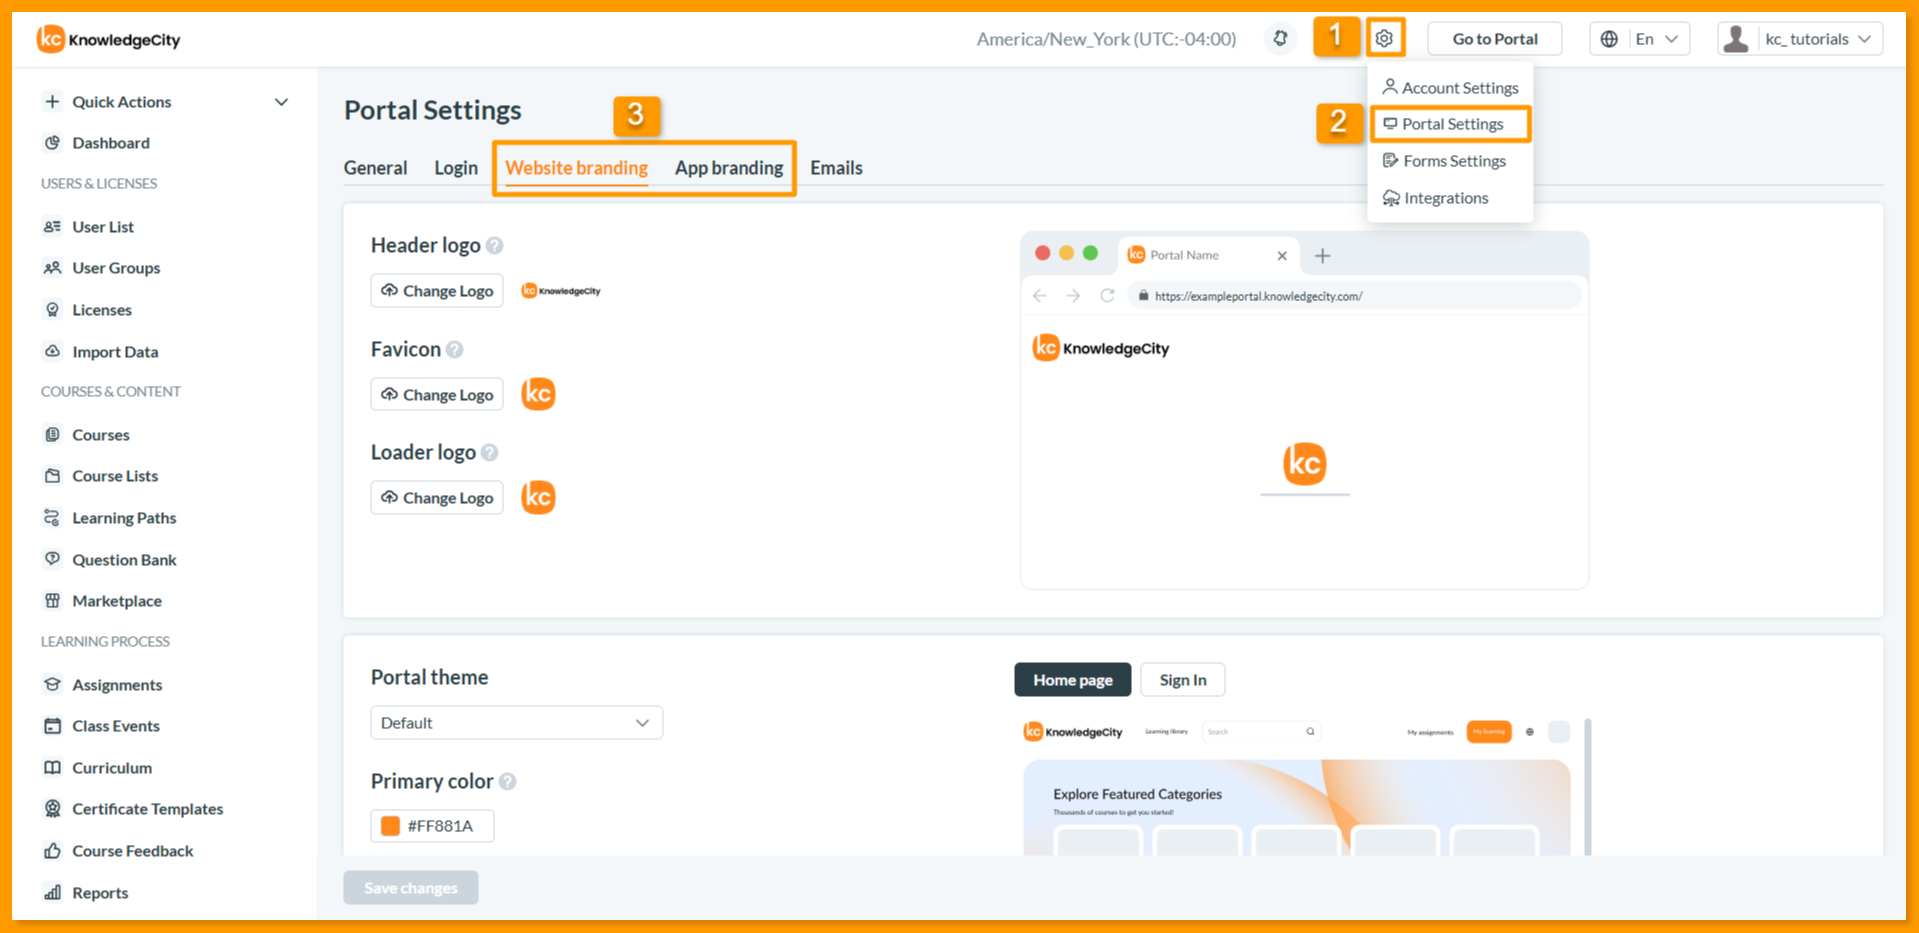The height and width of the screenshot is (933, 1919).
Task: Click the Save changes button
Action: point(411,888)
